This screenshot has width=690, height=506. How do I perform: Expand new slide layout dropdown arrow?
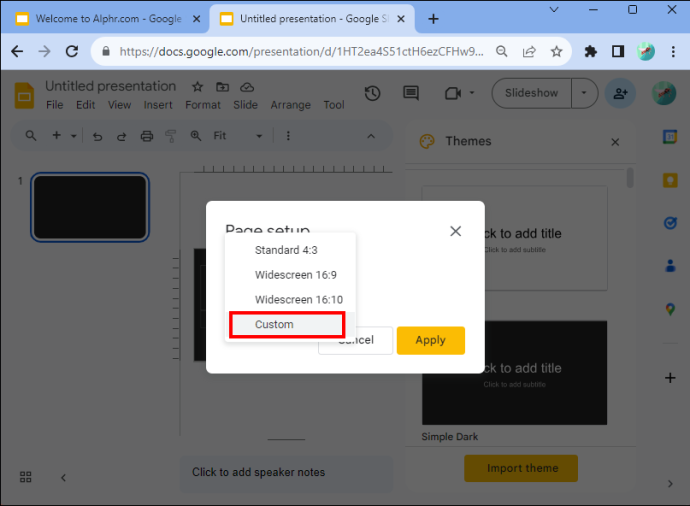coord(73,136)
